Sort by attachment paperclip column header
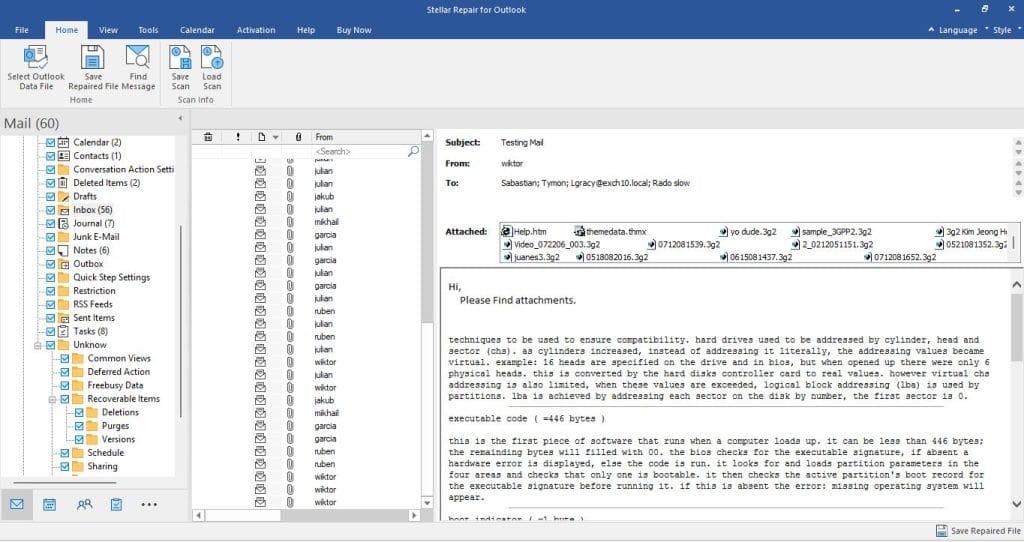 (x=298, y=137)
